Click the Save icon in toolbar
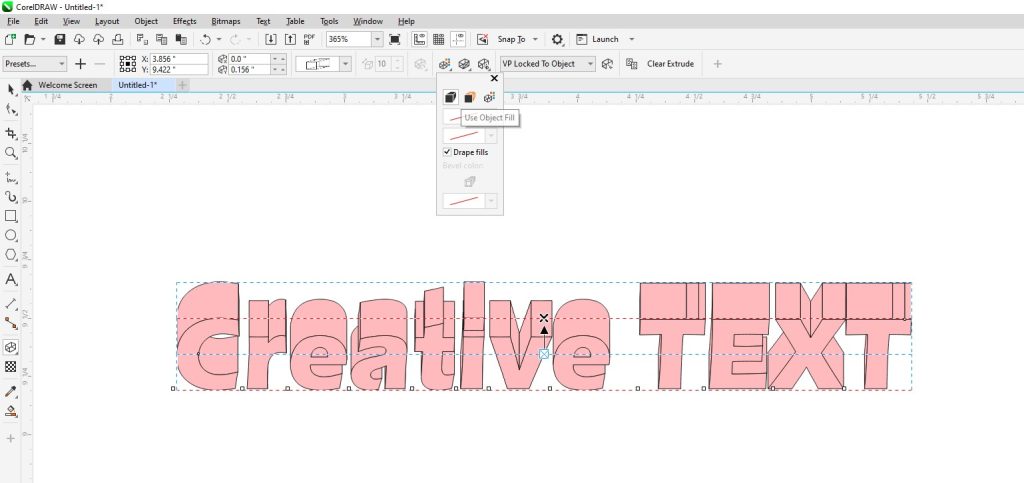The height and width of the screenshot is (483, 1024). point(60,39)
